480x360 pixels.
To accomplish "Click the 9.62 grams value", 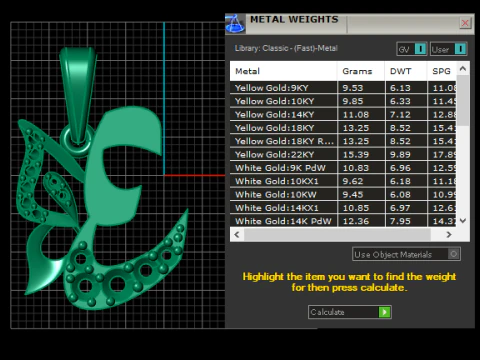I will point(353,181).
